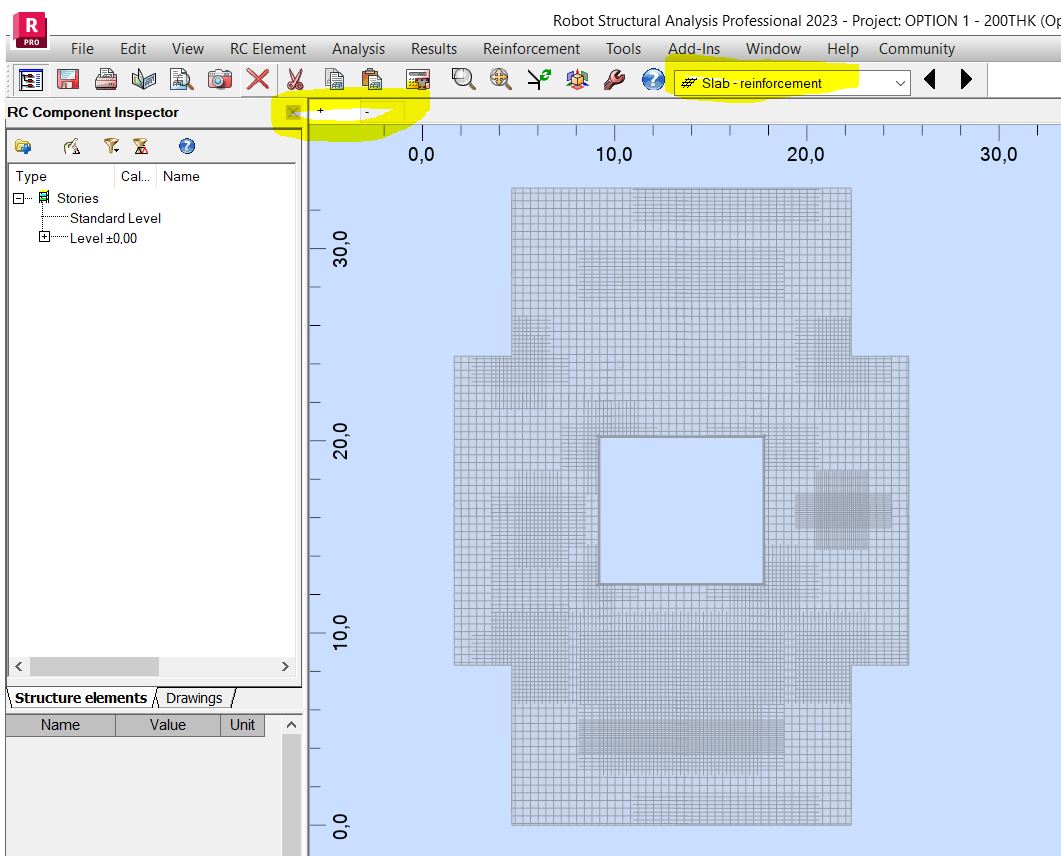Print the project
The width and height of the screenshot is (1061, 856).
pyautogui.click(x=105, y=80)
